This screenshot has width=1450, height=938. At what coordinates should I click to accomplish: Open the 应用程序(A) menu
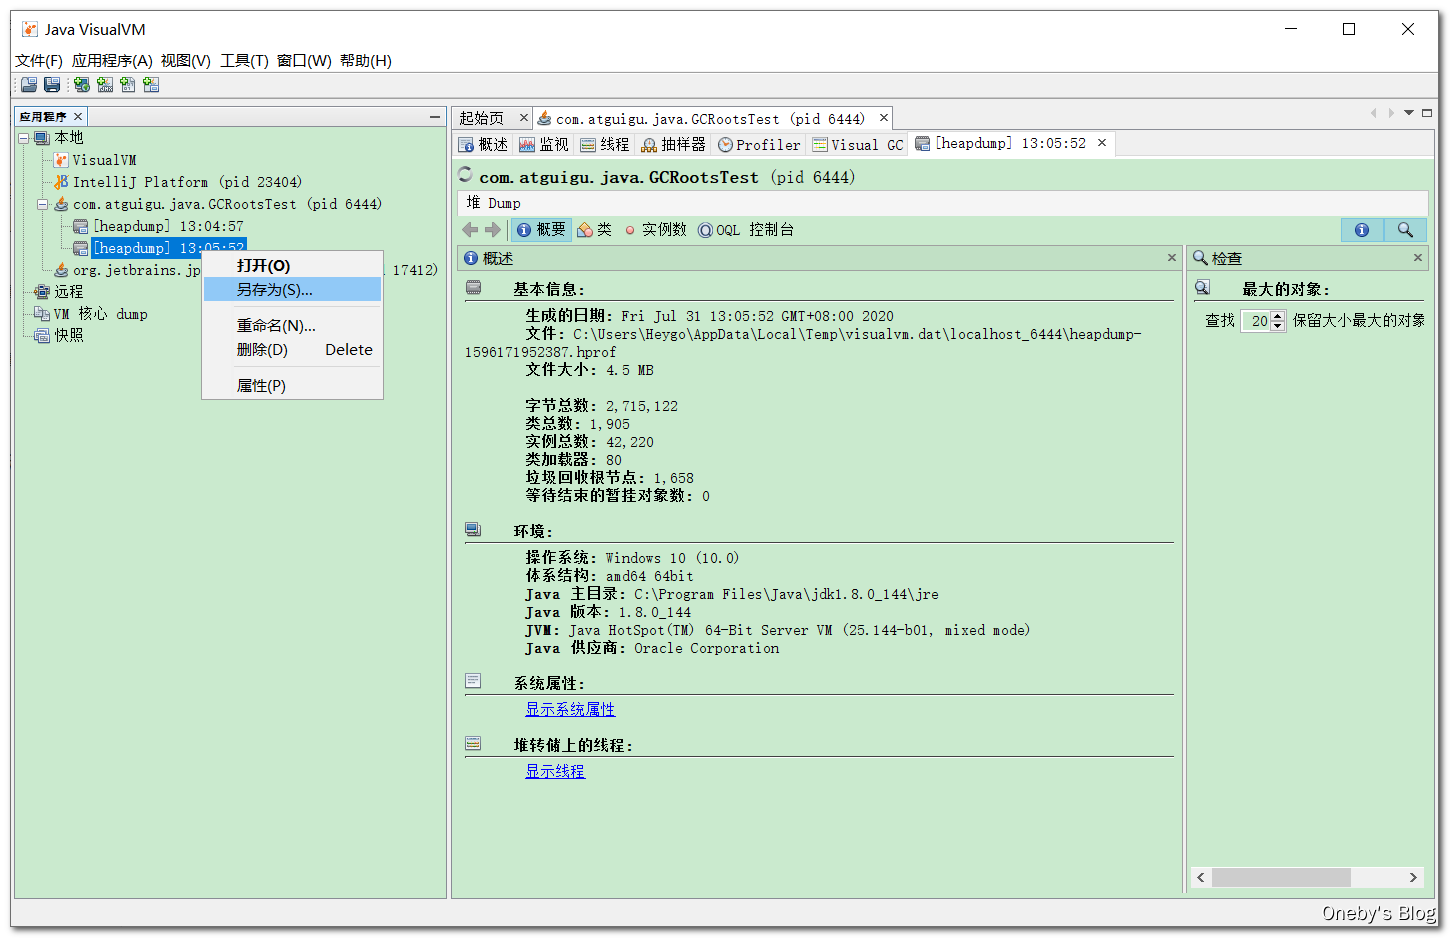pyautogui.click(x=112, y=61)
